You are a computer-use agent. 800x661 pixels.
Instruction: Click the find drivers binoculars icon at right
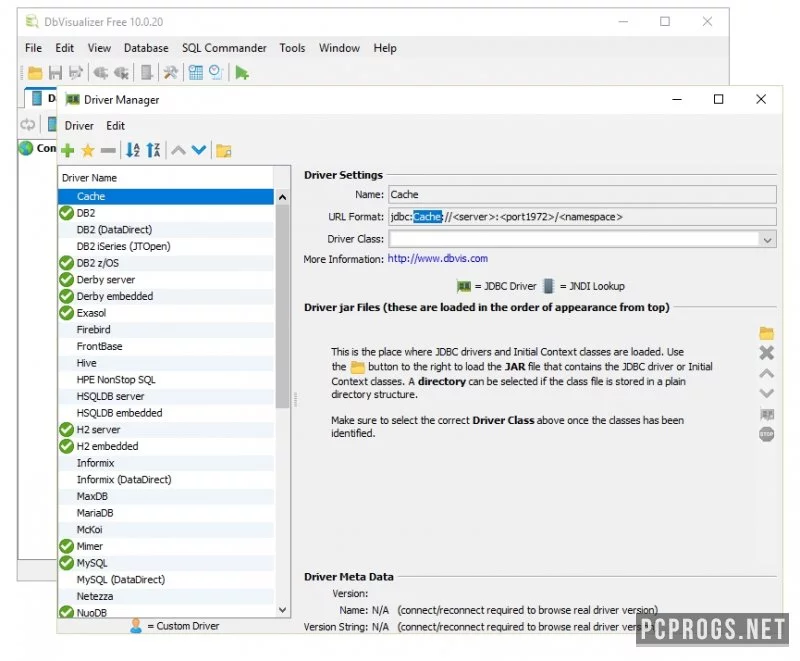click(x=767, y=414)
